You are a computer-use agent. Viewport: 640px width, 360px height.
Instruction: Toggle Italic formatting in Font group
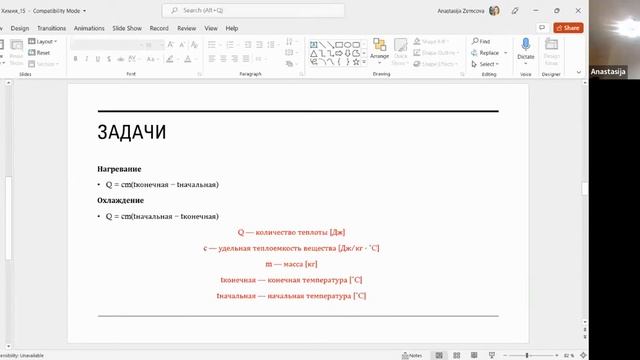click(x=87, y=59)
